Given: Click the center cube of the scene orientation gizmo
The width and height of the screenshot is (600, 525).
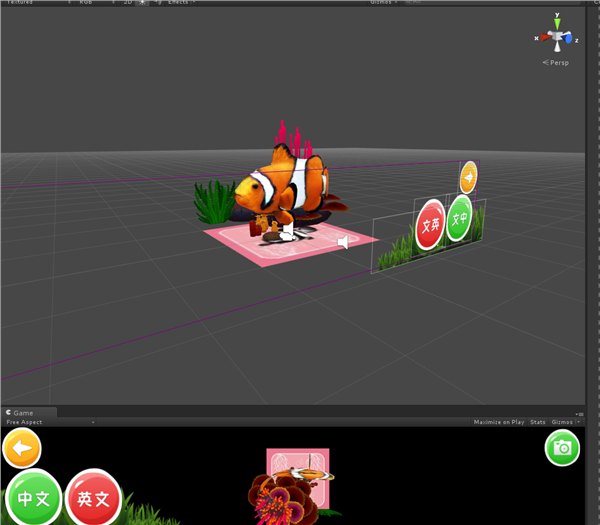Looking at the screenshot, I should [x=557, y=36].
